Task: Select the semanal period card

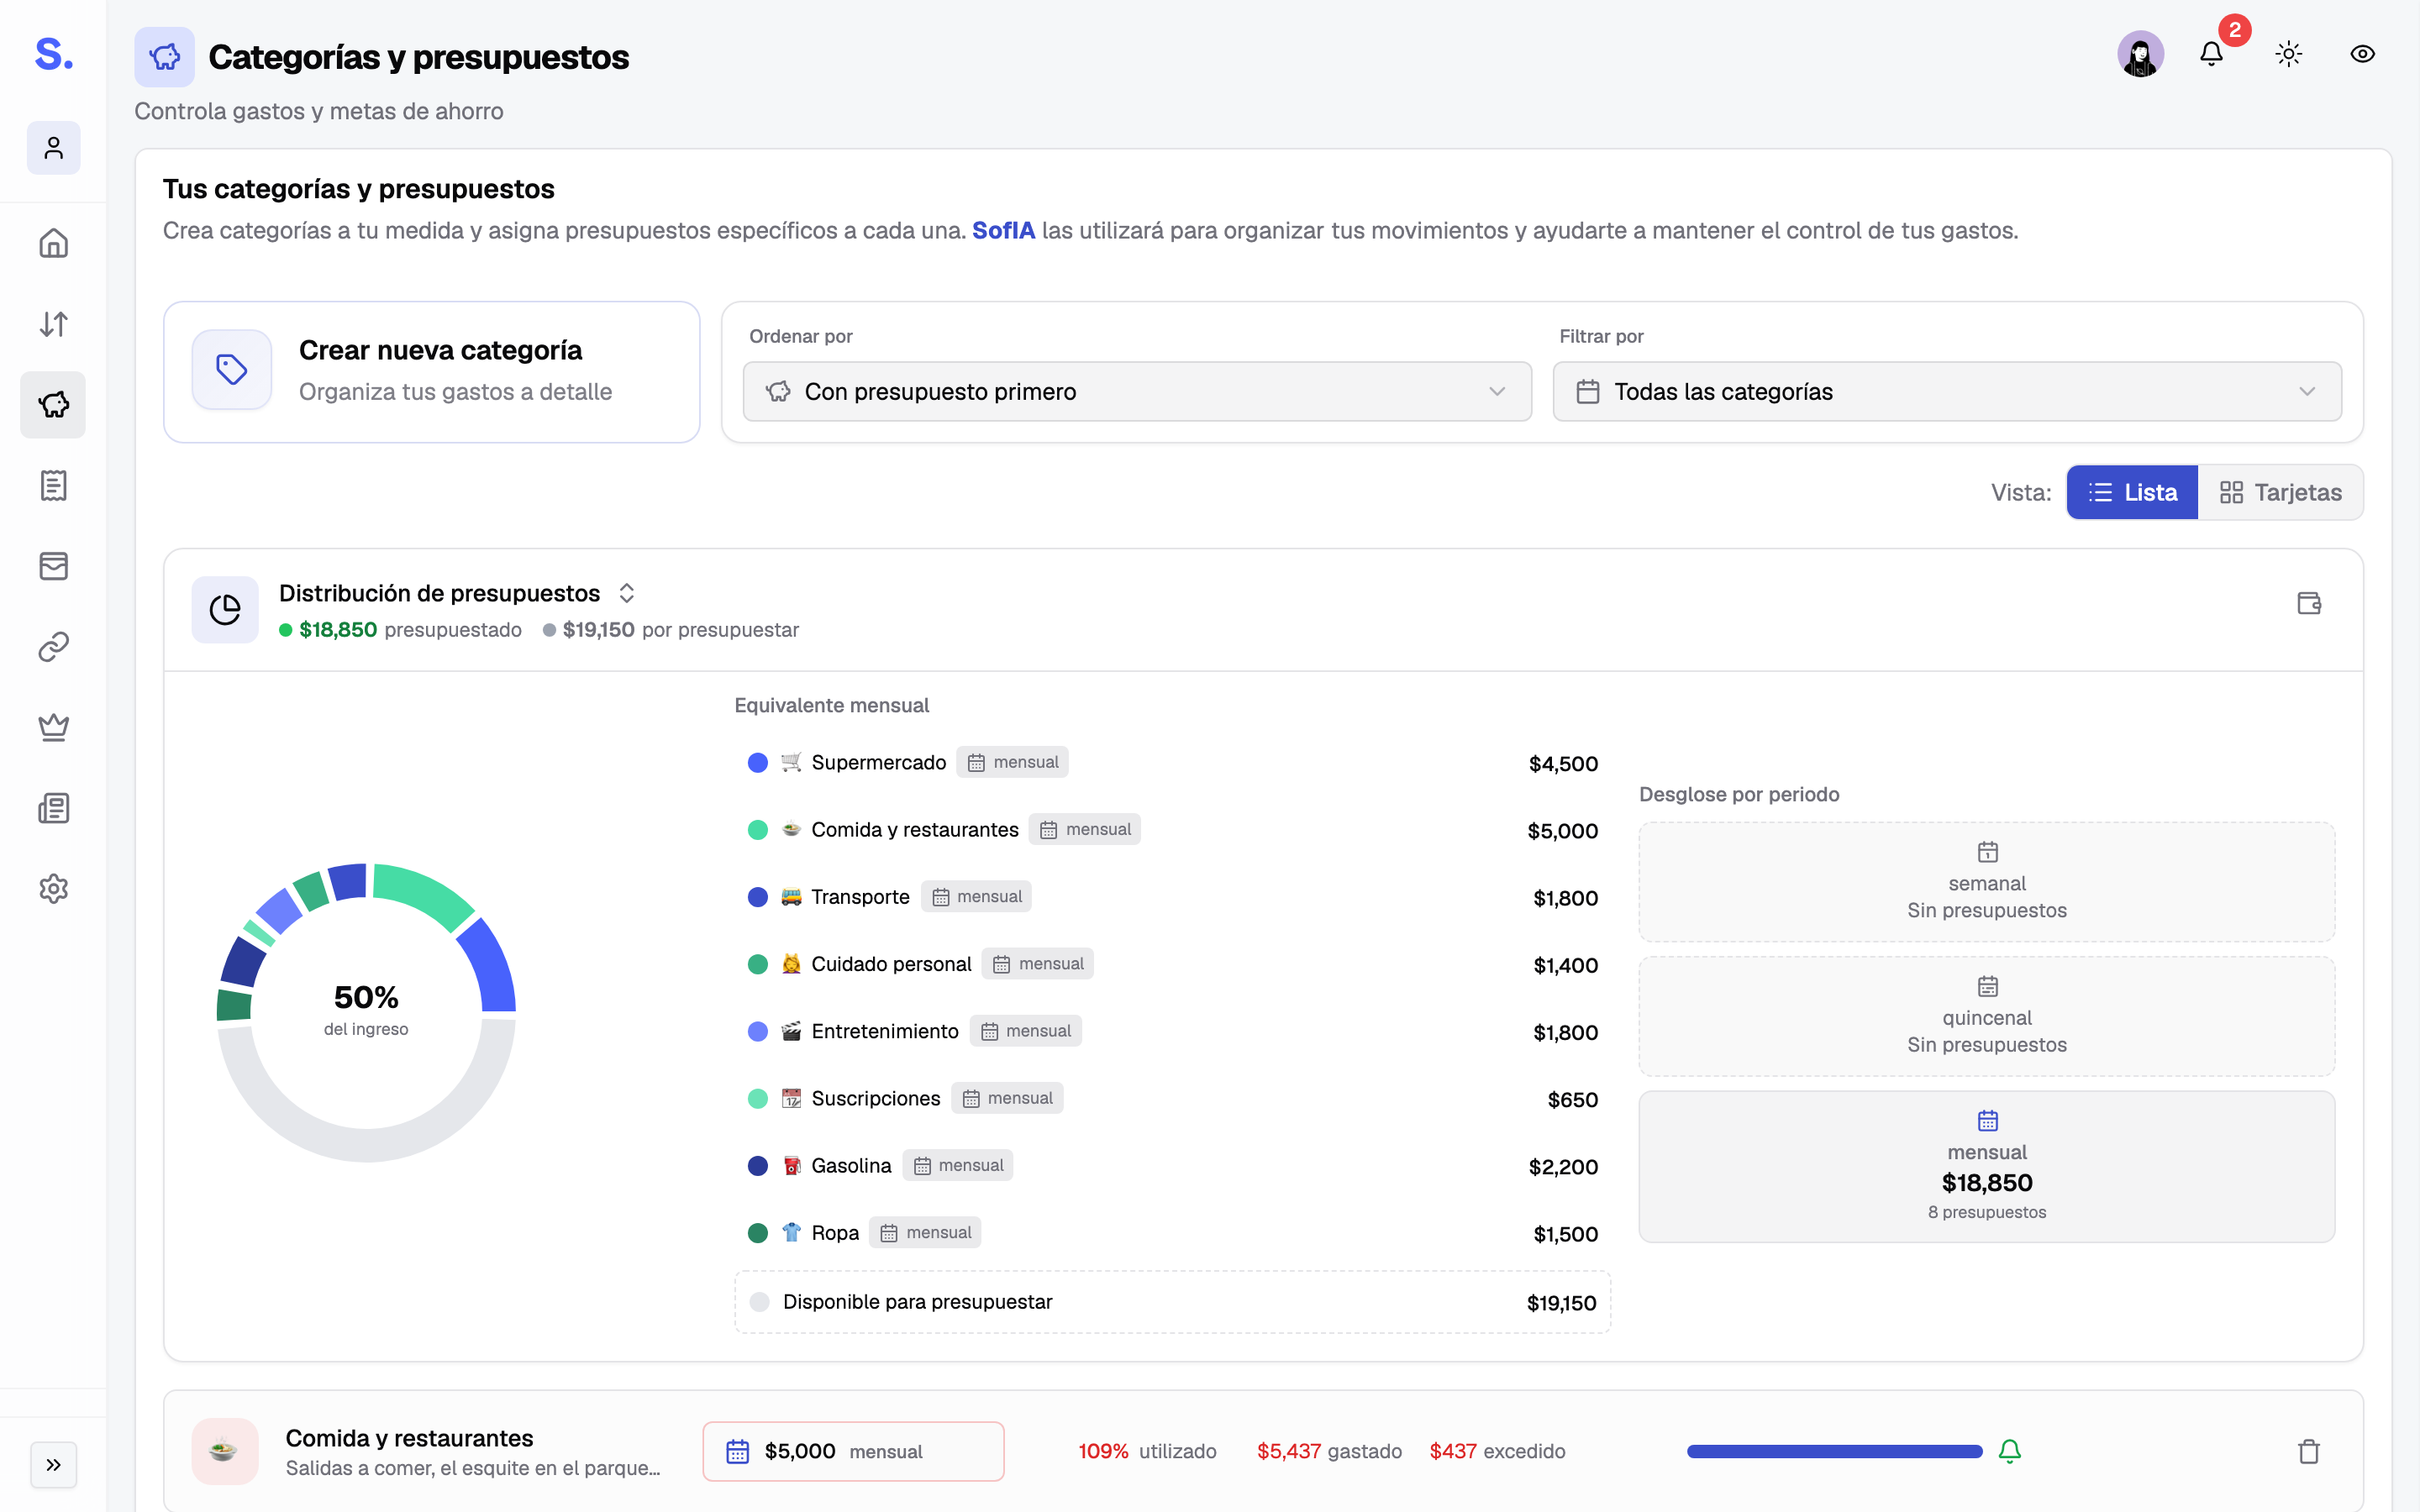Action: 1986,882
